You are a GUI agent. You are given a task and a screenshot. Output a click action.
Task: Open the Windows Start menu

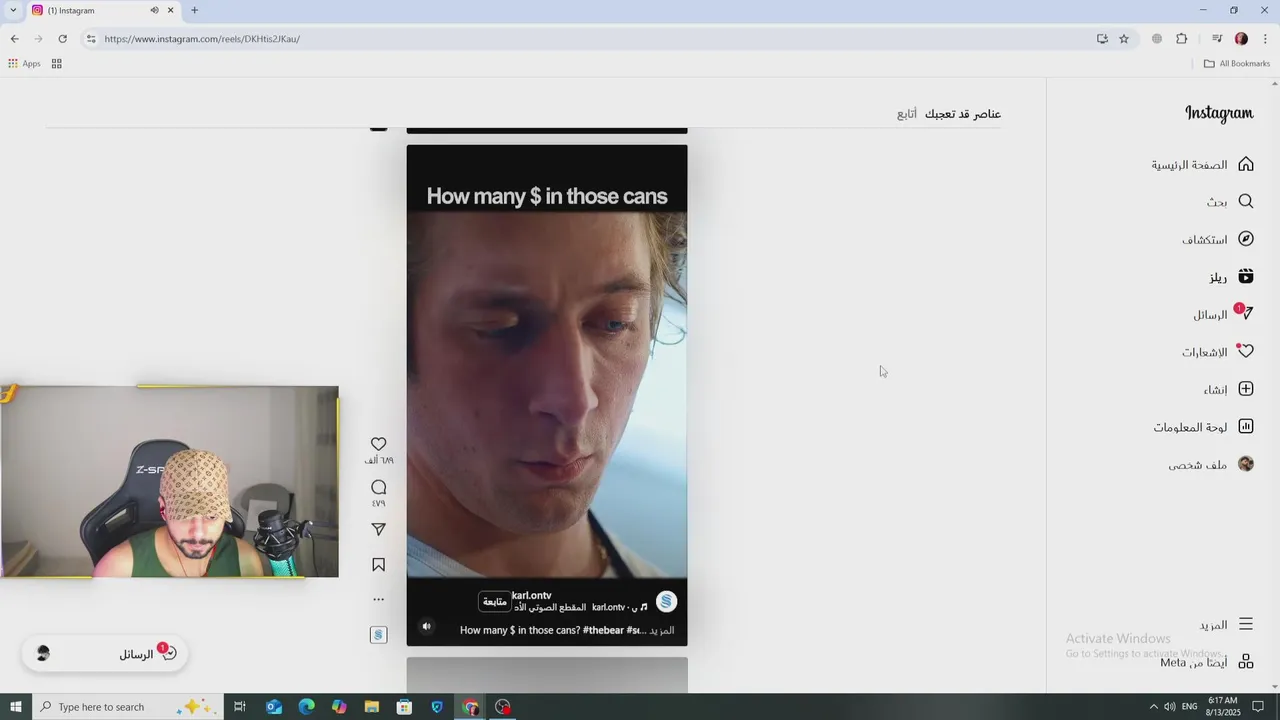(16, 707)
